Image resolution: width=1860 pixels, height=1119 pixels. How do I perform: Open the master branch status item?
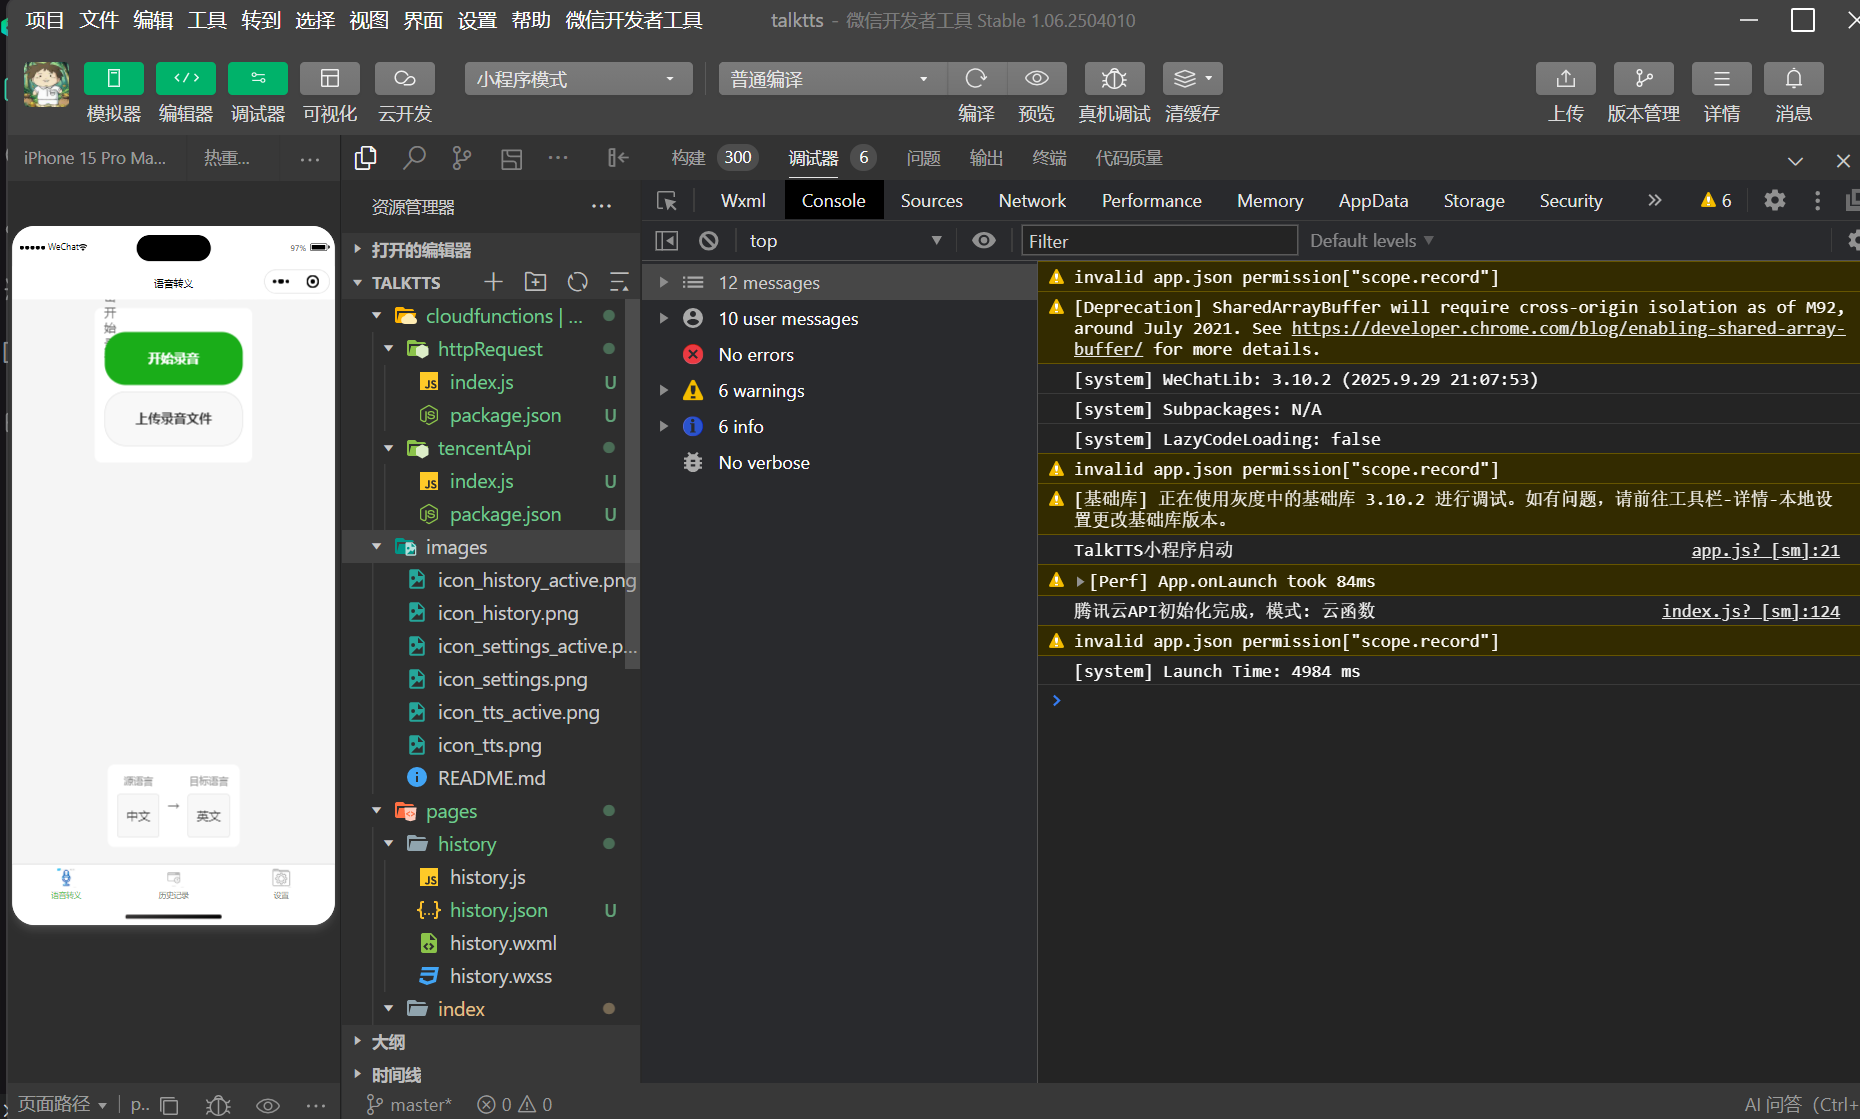409,1104
